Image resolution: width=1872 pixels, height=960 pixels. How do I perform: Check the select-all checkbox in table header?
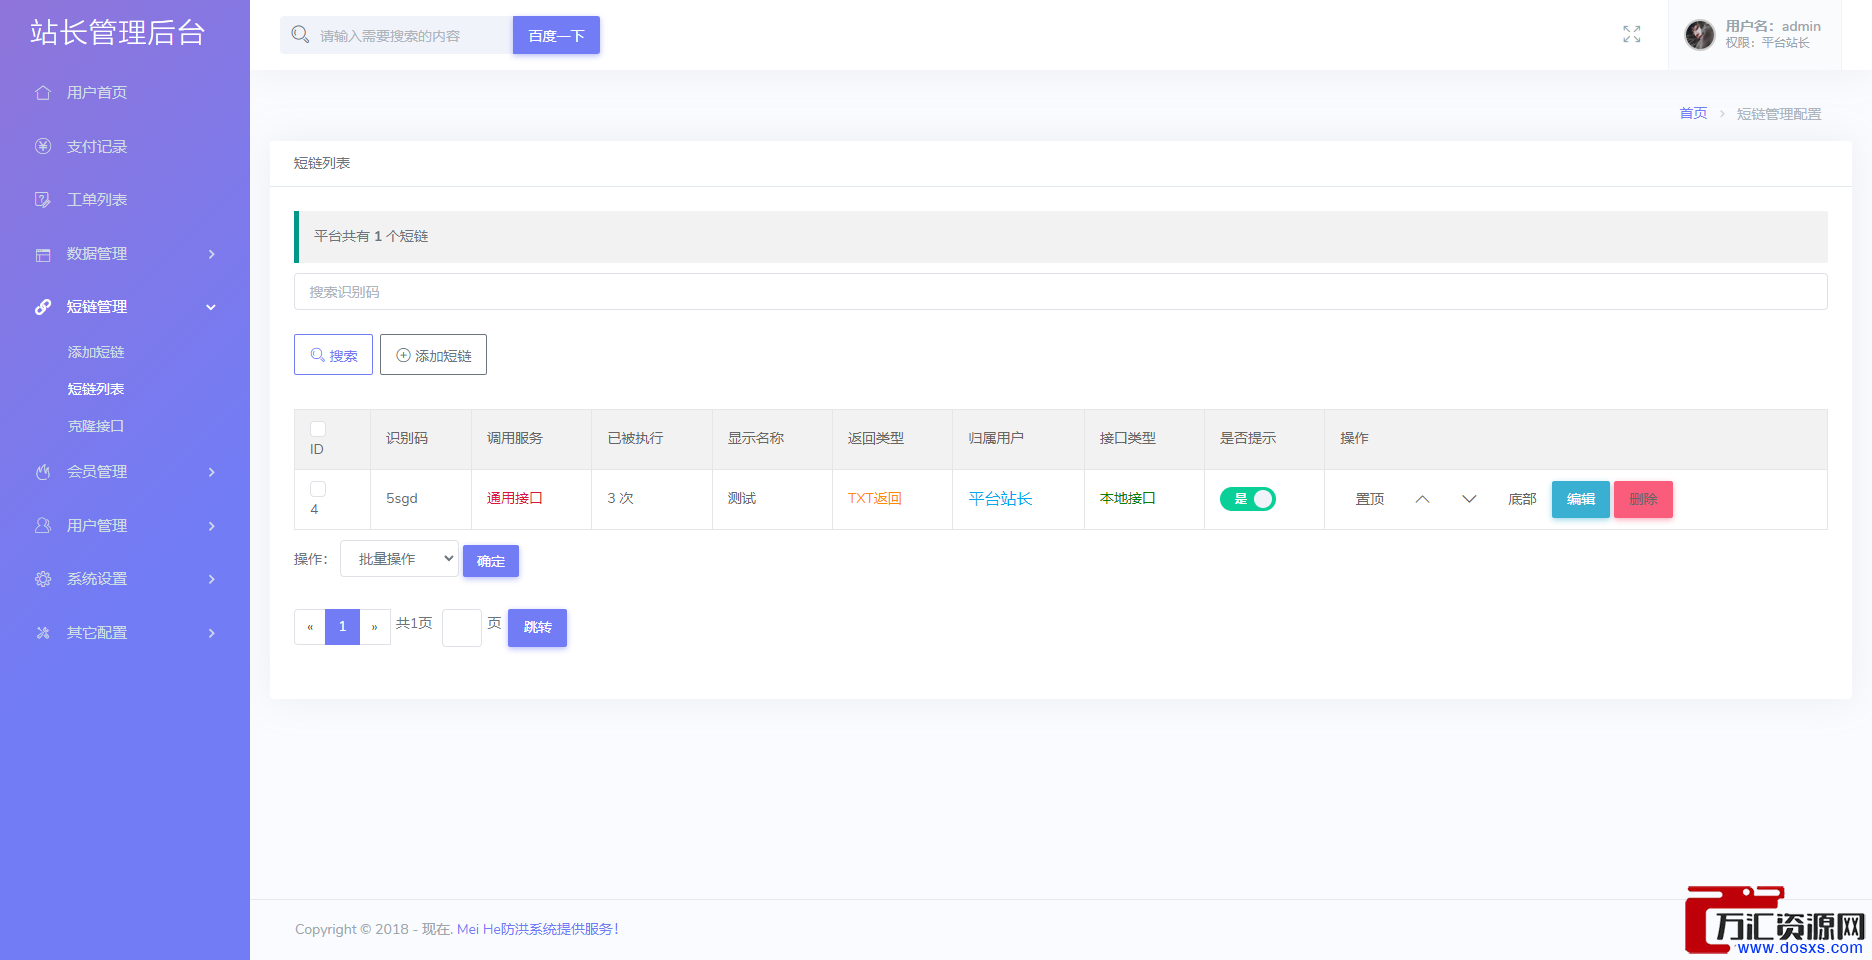coord(318,429)
